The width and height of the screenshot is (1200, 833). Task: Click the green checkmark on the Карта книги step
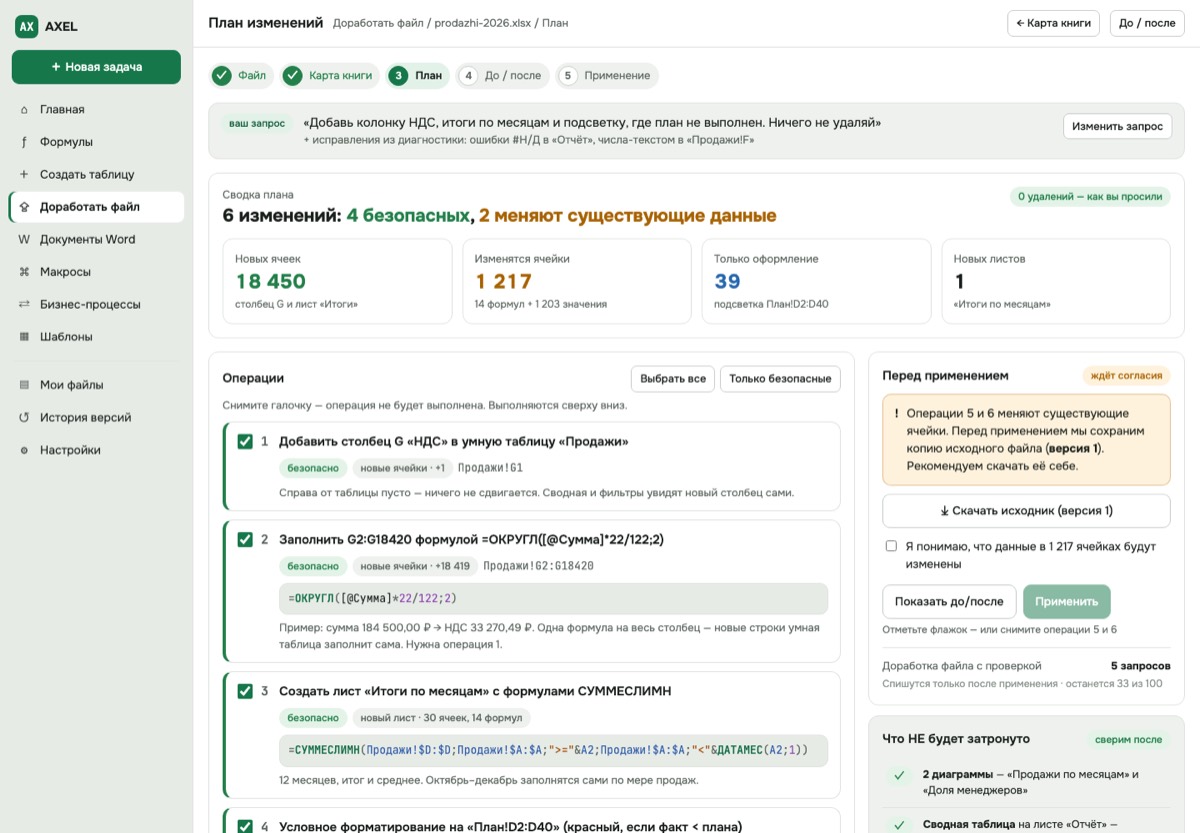(293, 75)
